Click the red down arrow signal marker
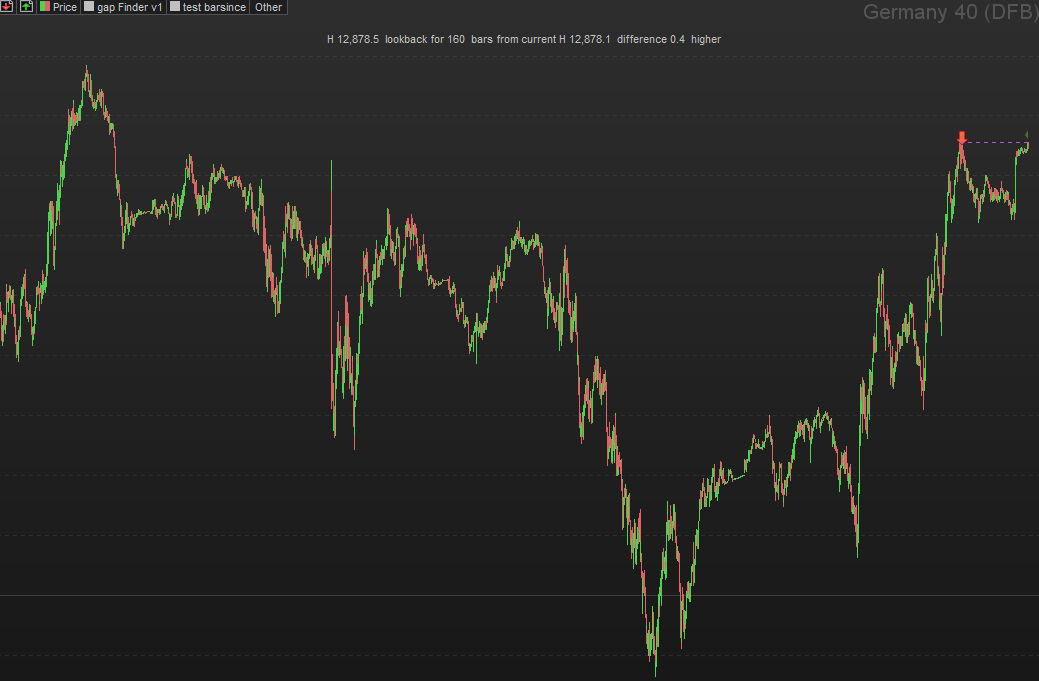Viewport: 1039px width, 681px height. [x=962, y=138]
